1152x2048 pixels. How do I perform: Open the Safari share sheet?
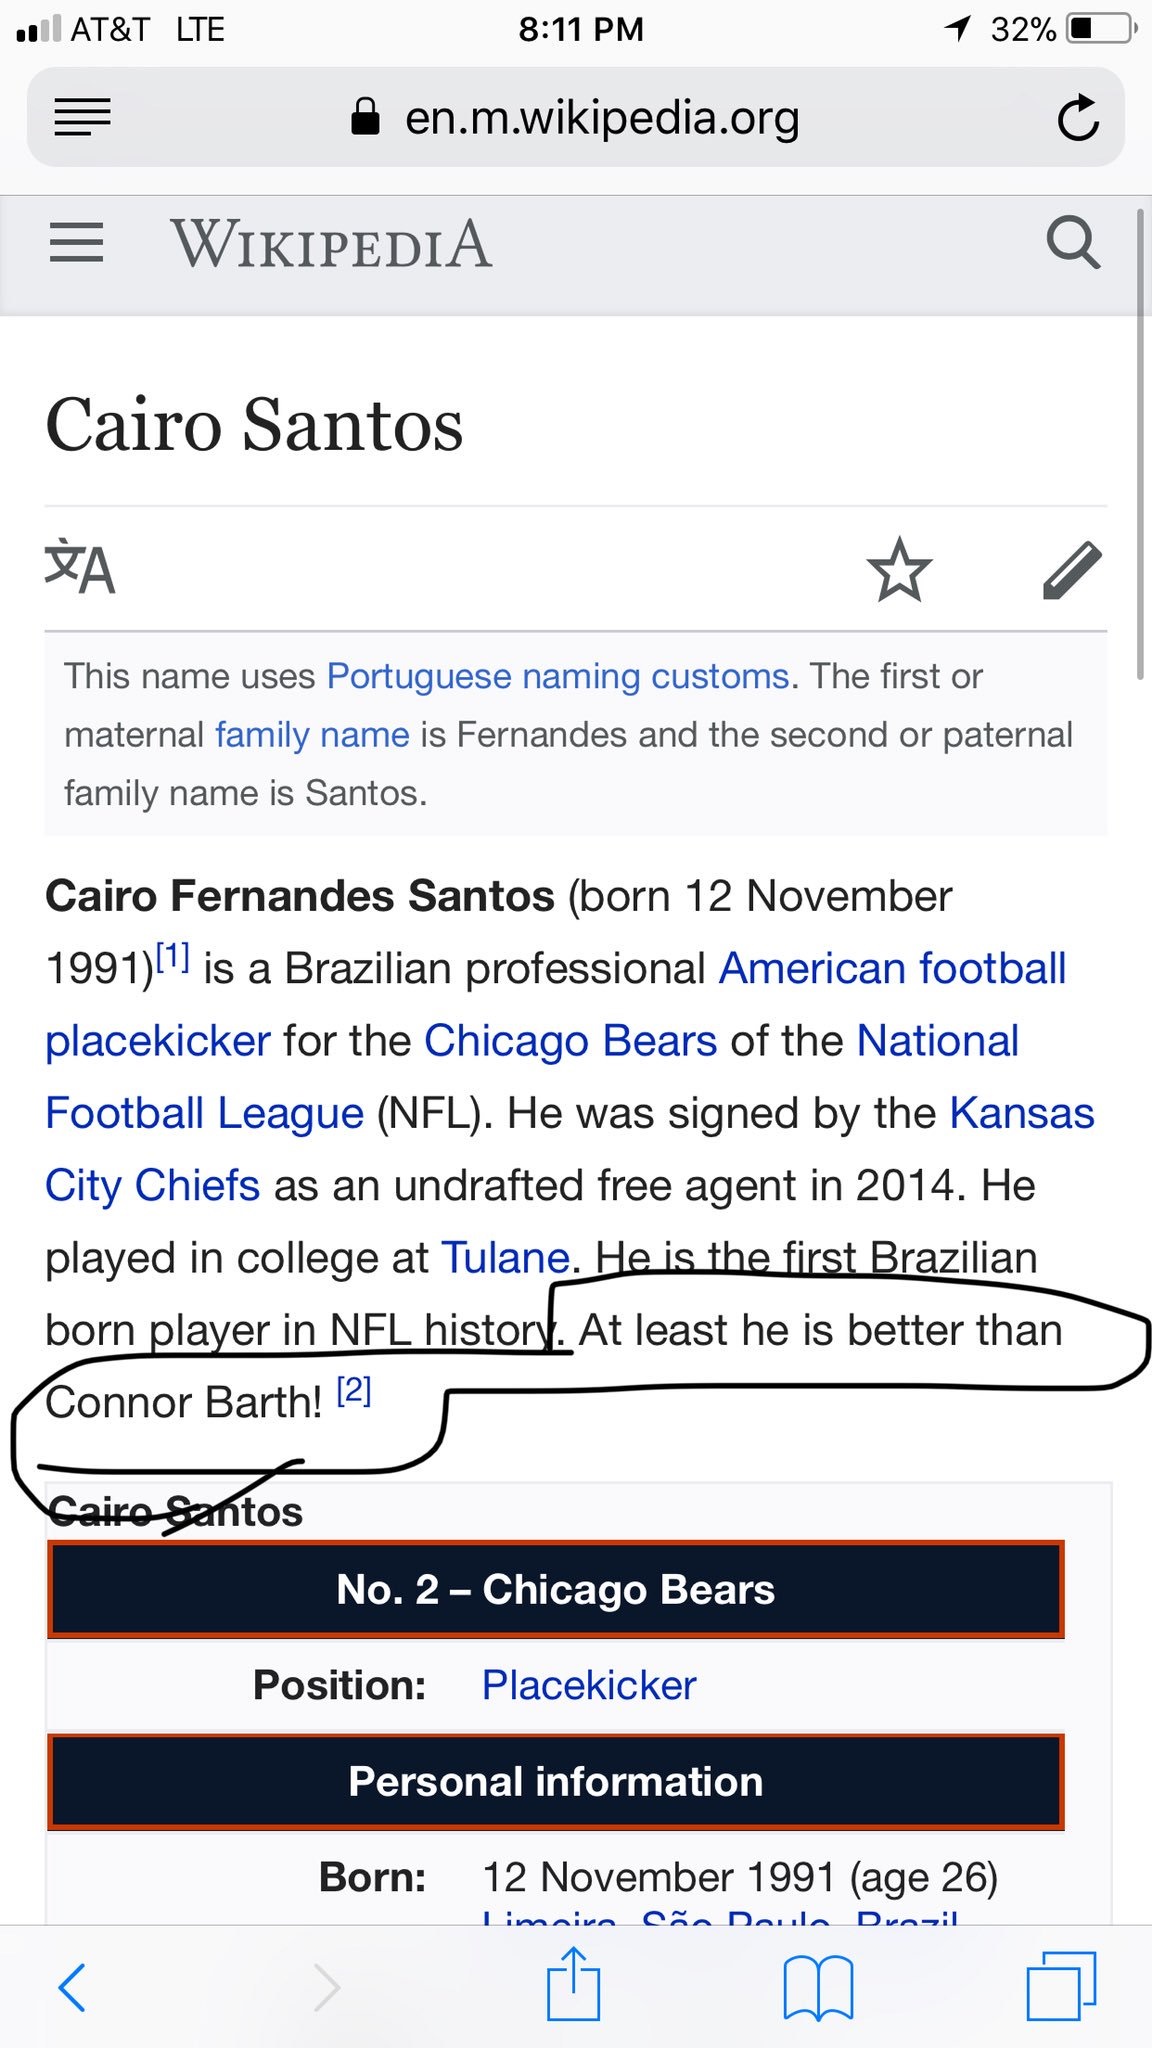tap(573, 1984)
